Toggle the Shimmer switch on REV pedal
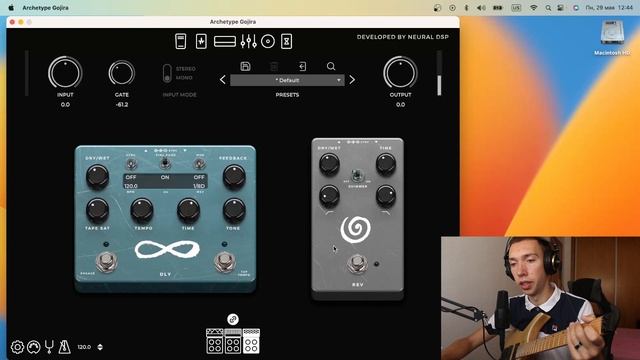The image size is (640, 360). [x=357, y=176]
